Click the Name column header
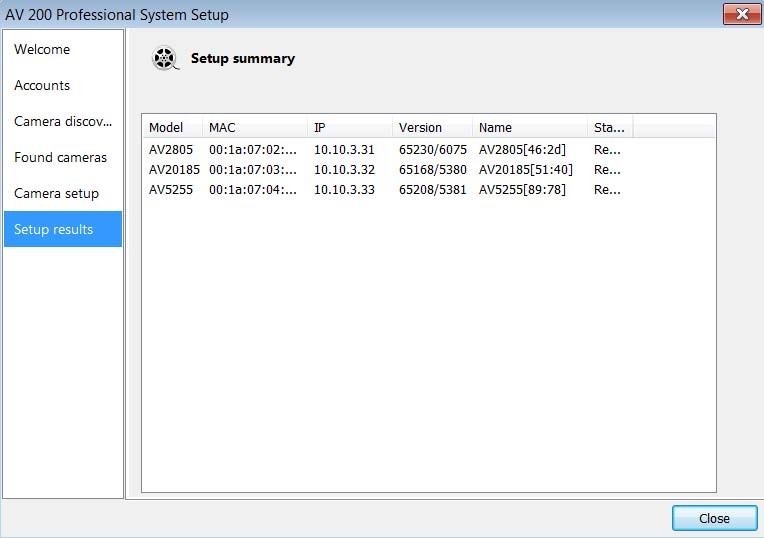The width and height of the screenshot is (764, 538). [x=495, y=127]
